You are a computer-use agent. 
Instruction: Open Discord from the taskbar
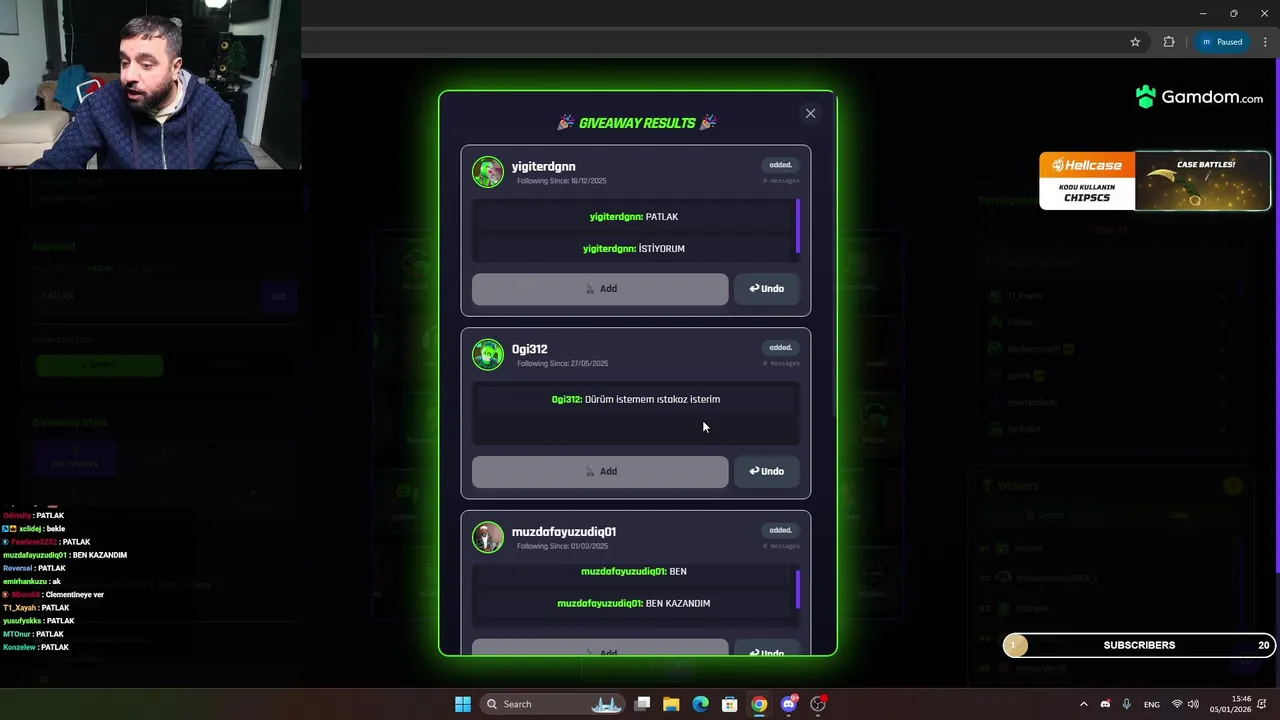point(789,704)
